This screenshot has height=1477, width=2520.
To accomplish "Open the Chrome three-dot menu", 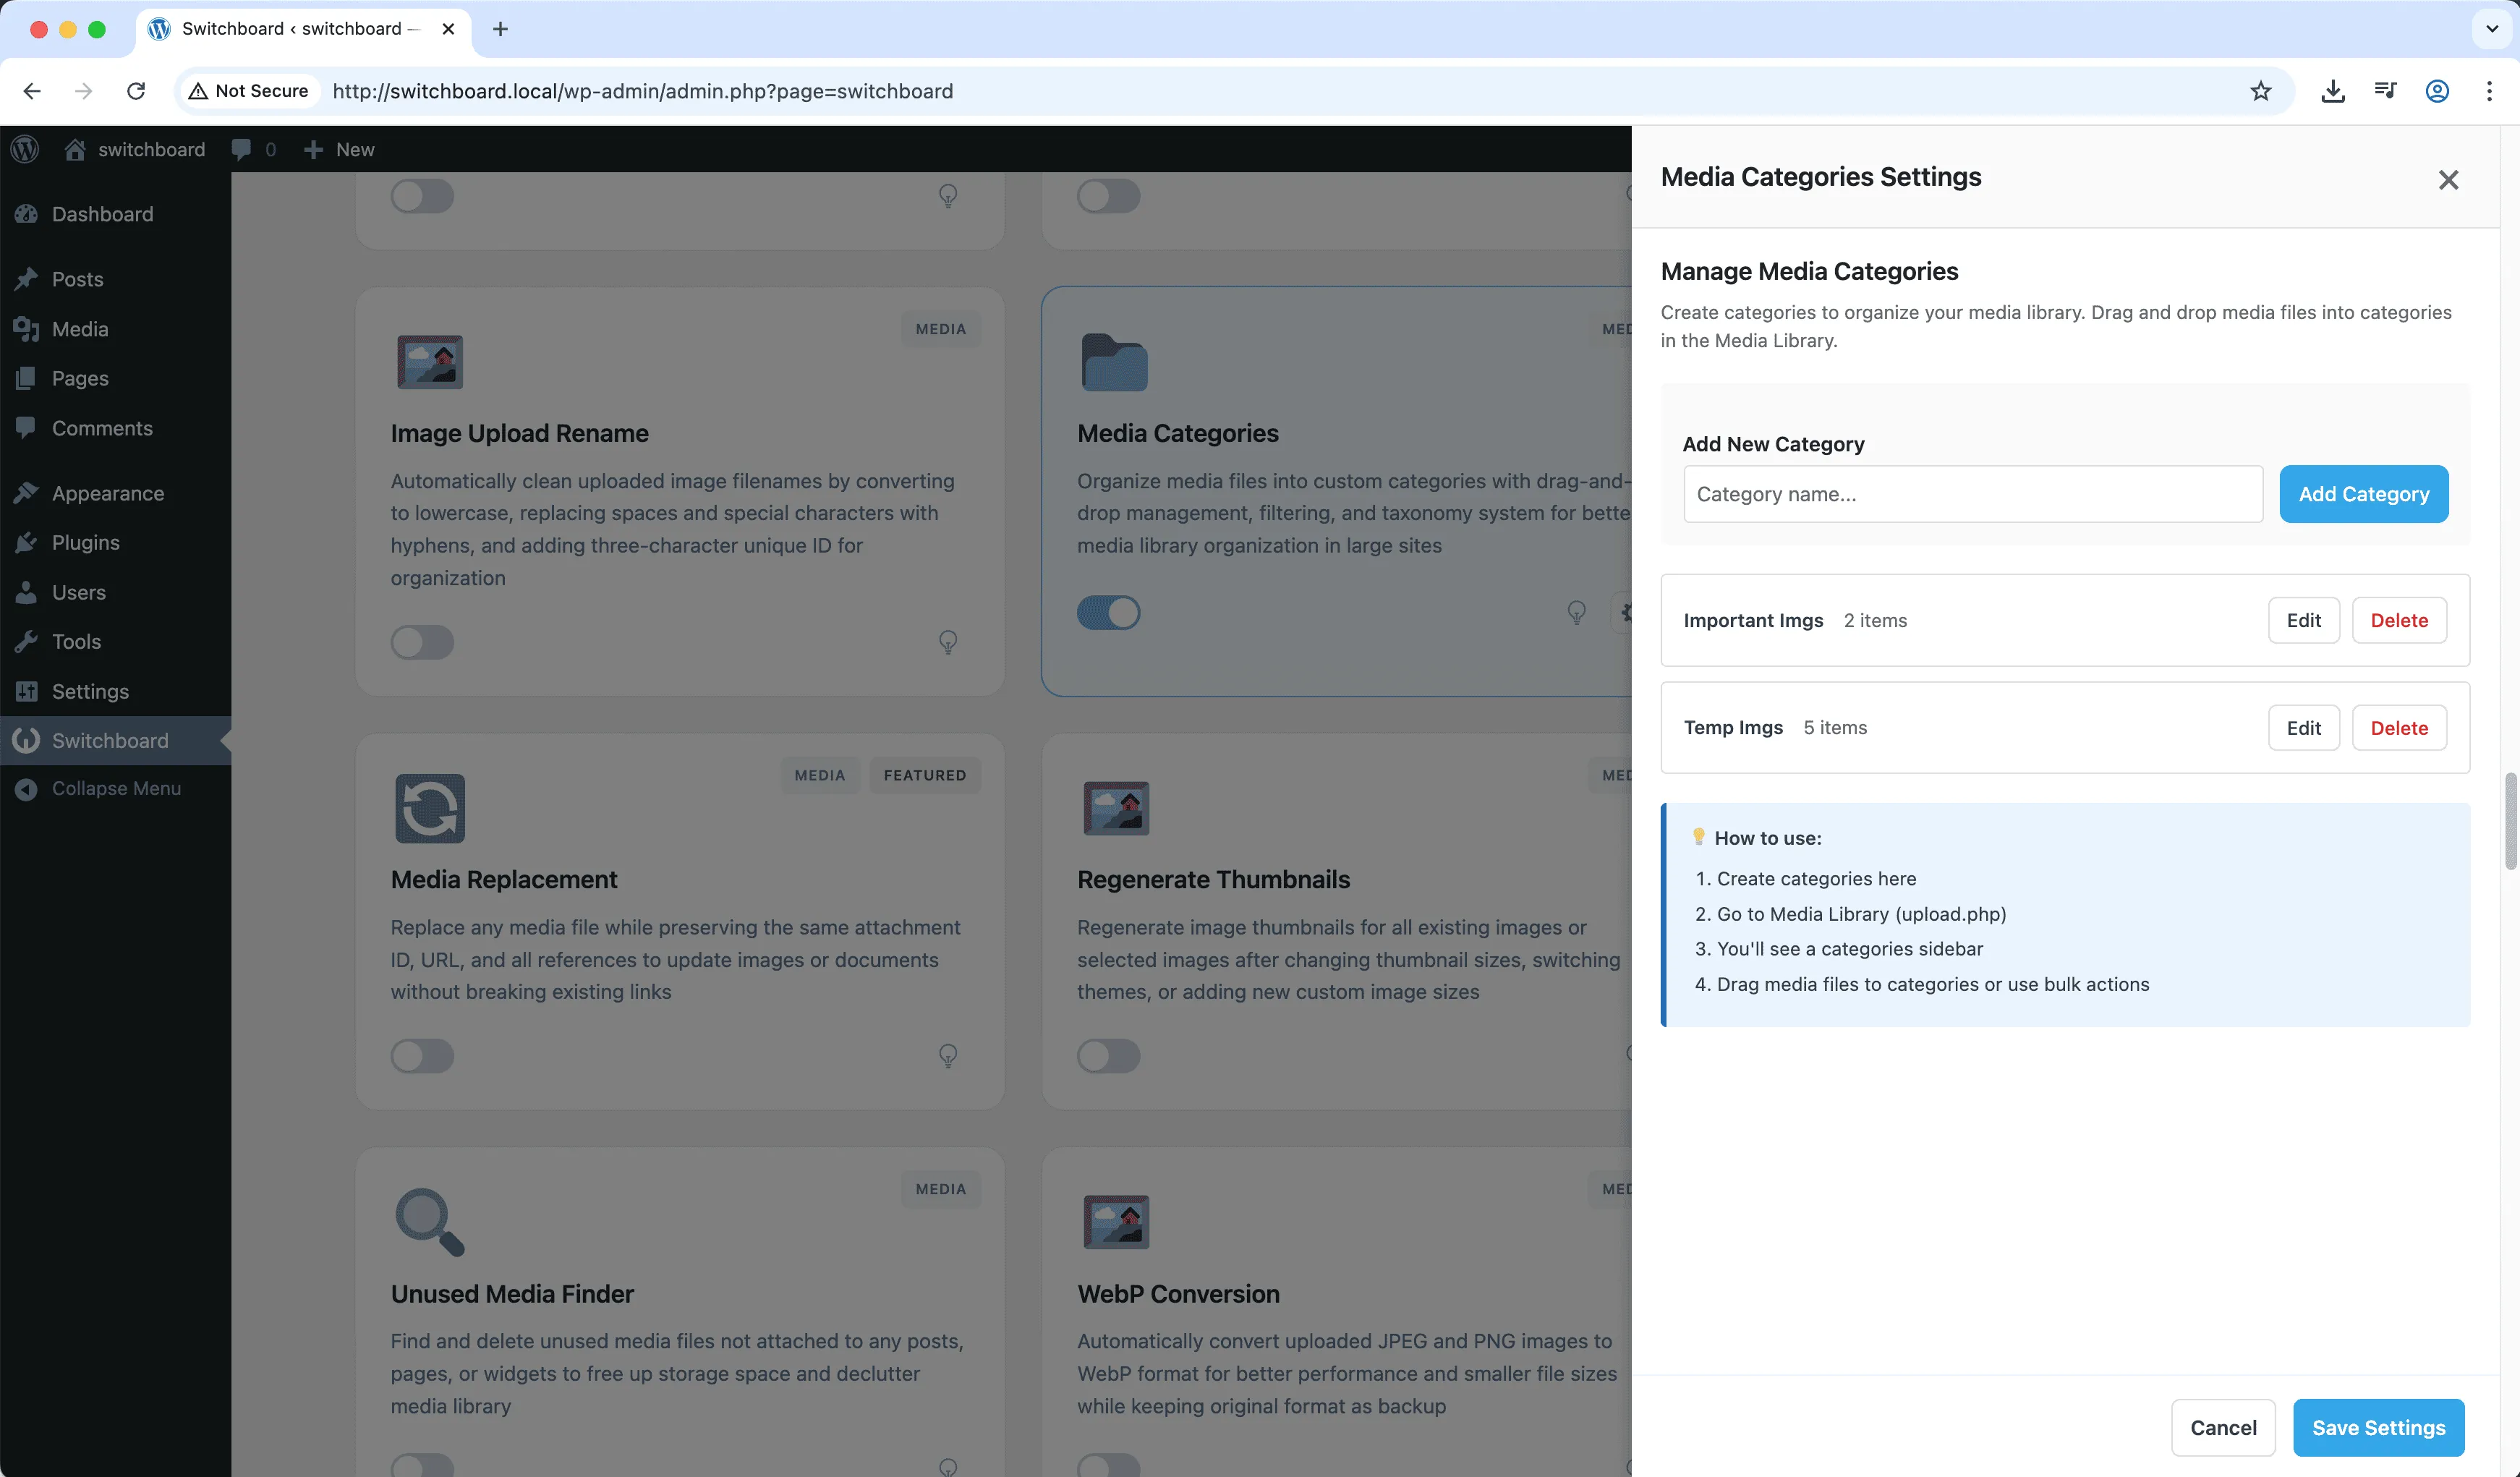I will pyautogui.click(x=2489, y=91).
